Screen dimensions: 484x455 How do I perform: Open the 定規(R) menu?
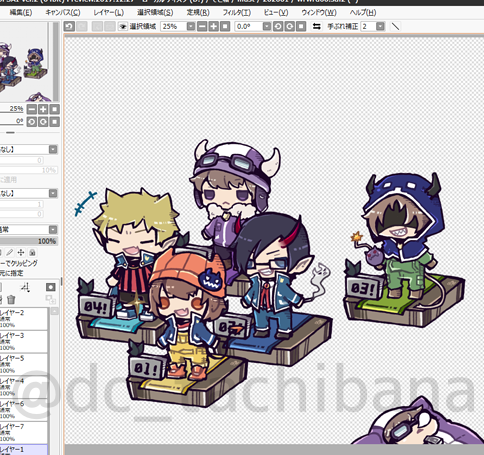point(198,13)
